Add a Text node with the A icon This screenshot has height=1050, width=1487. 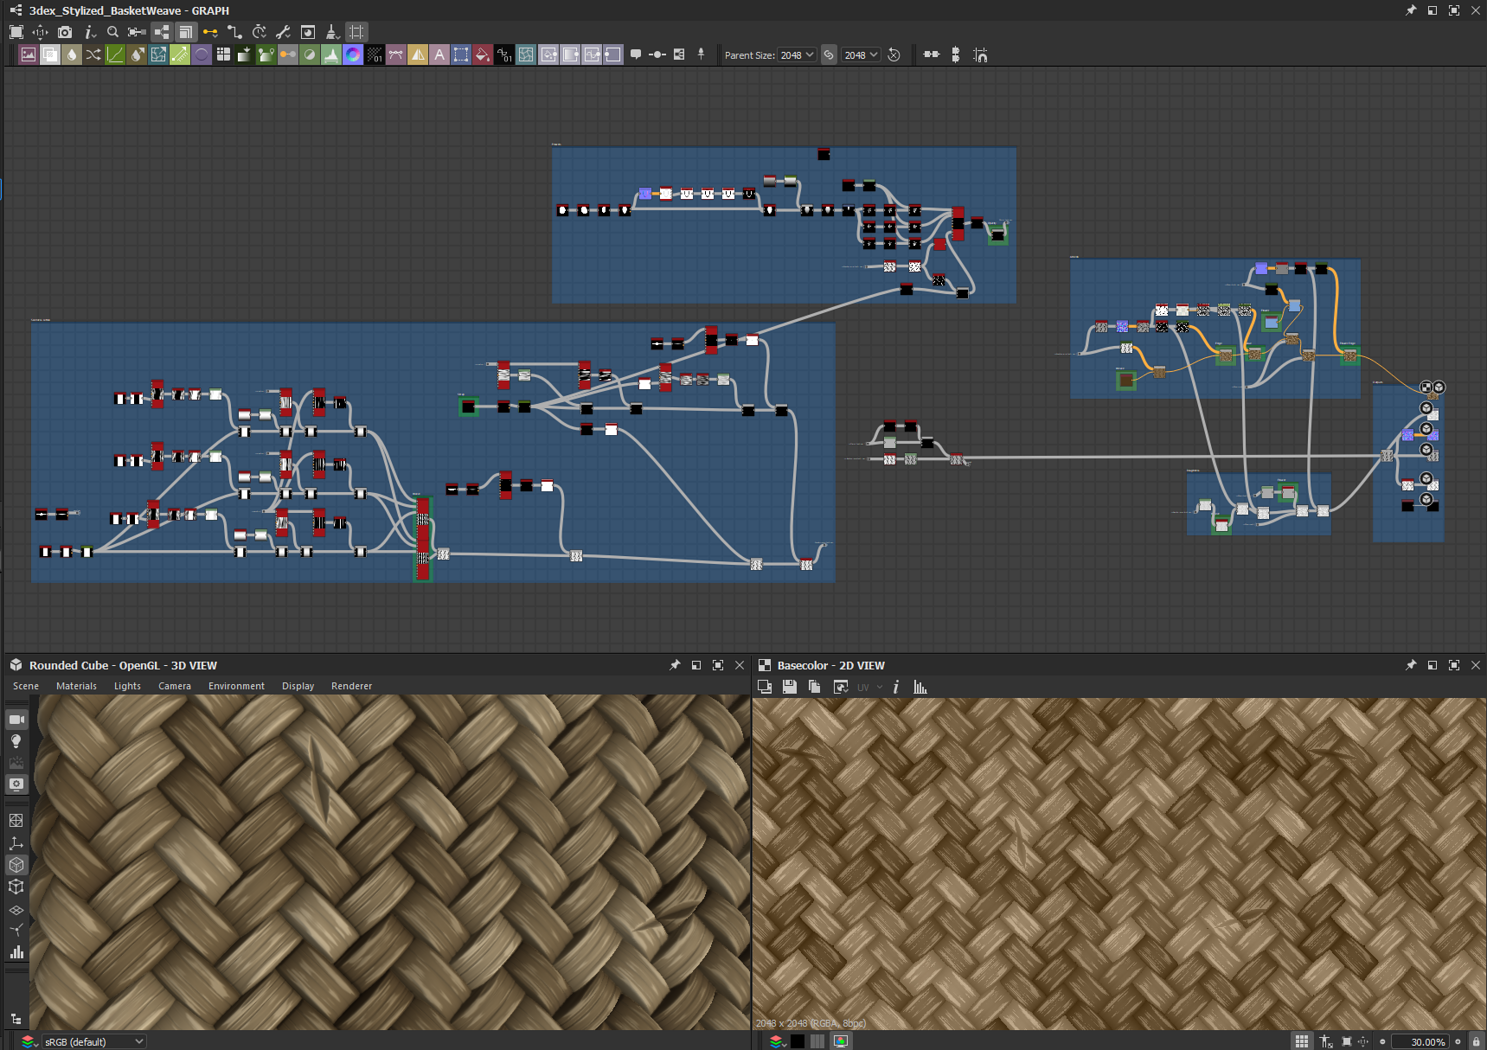tap(439, 55)
